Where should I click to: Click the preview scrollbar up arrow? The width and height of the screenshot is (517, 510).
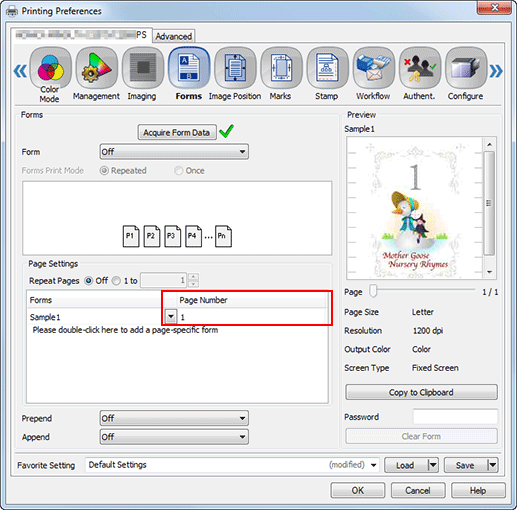point(489,144)
